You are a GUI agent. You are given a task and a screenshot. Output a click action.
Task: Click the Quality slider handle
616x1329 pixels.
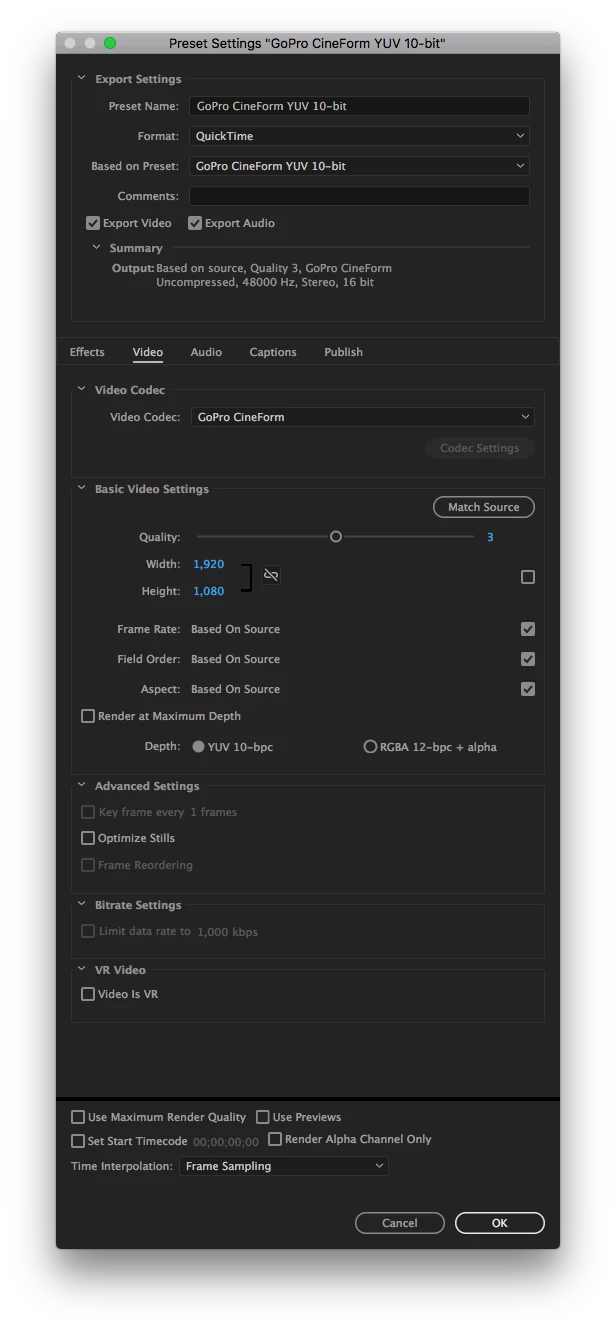[x=336, y=537]
